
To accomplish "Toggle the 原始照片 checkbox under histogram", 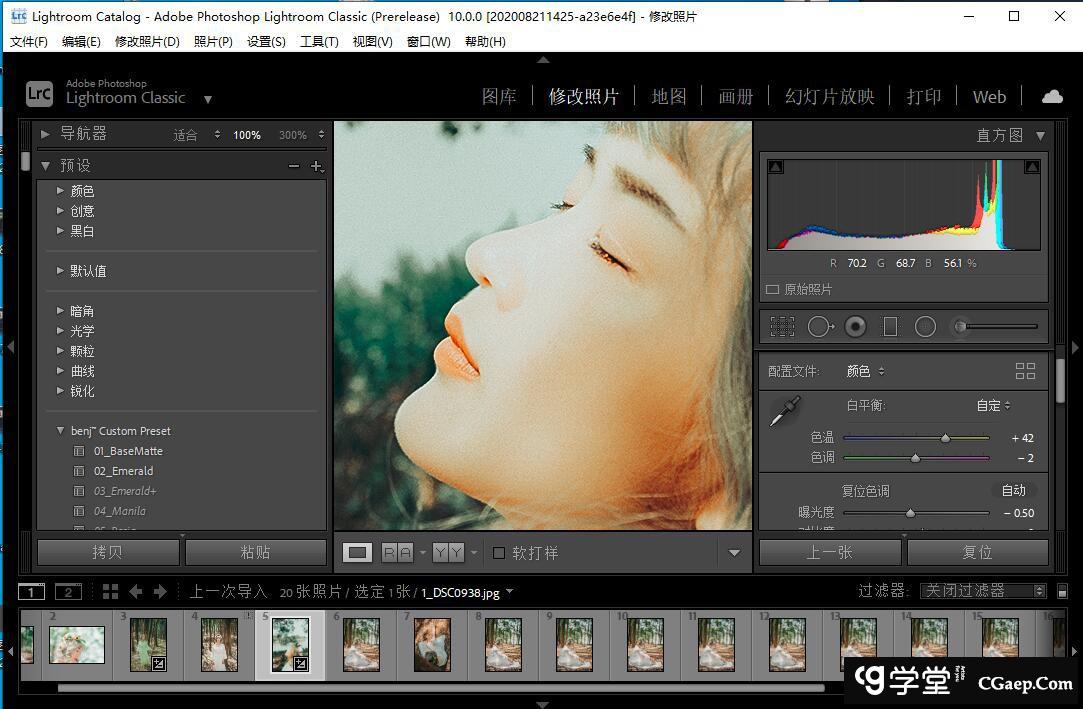I will [x=772, y=289].
